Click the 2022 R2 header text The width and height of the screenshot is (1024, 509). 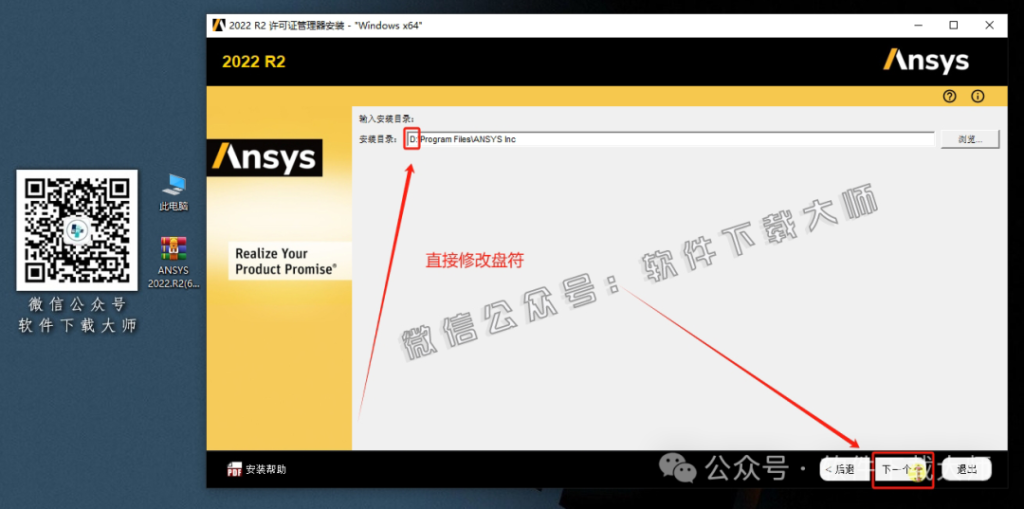tap(254, 62)
